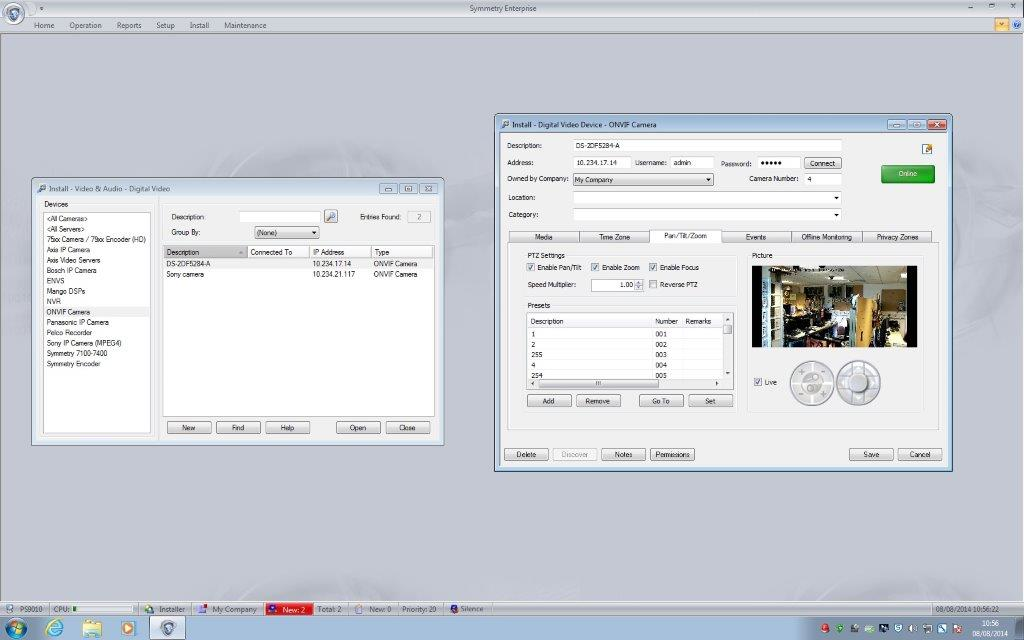Expand the Location dropdown
Image resolution: width=1024 pixels, height=640 pixels.
(x=834, y=197)
